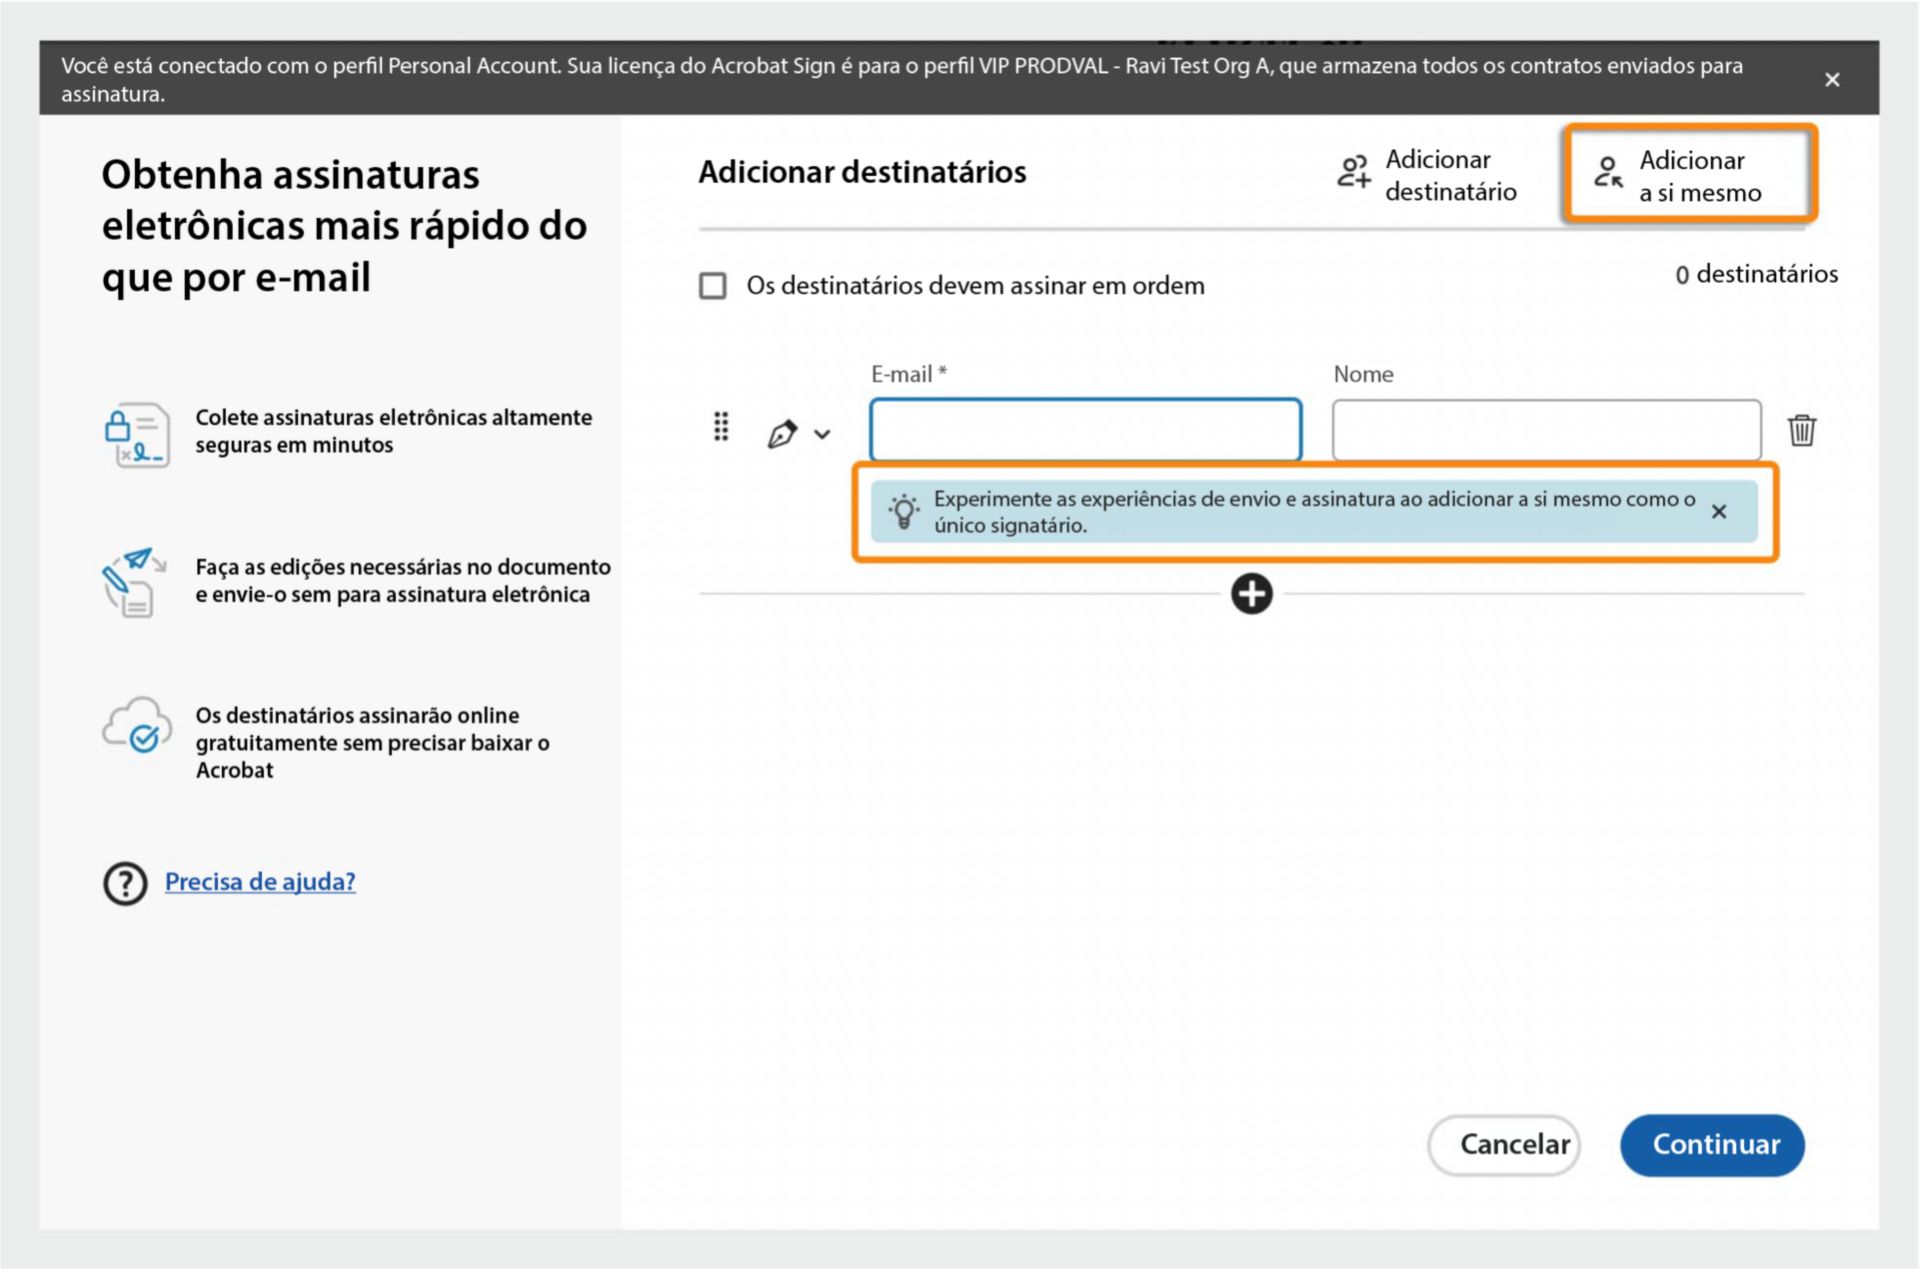Screen dimensions: 1920x1269
Task: Click the drag handle dots on recipient row
Action: [721, 427]
